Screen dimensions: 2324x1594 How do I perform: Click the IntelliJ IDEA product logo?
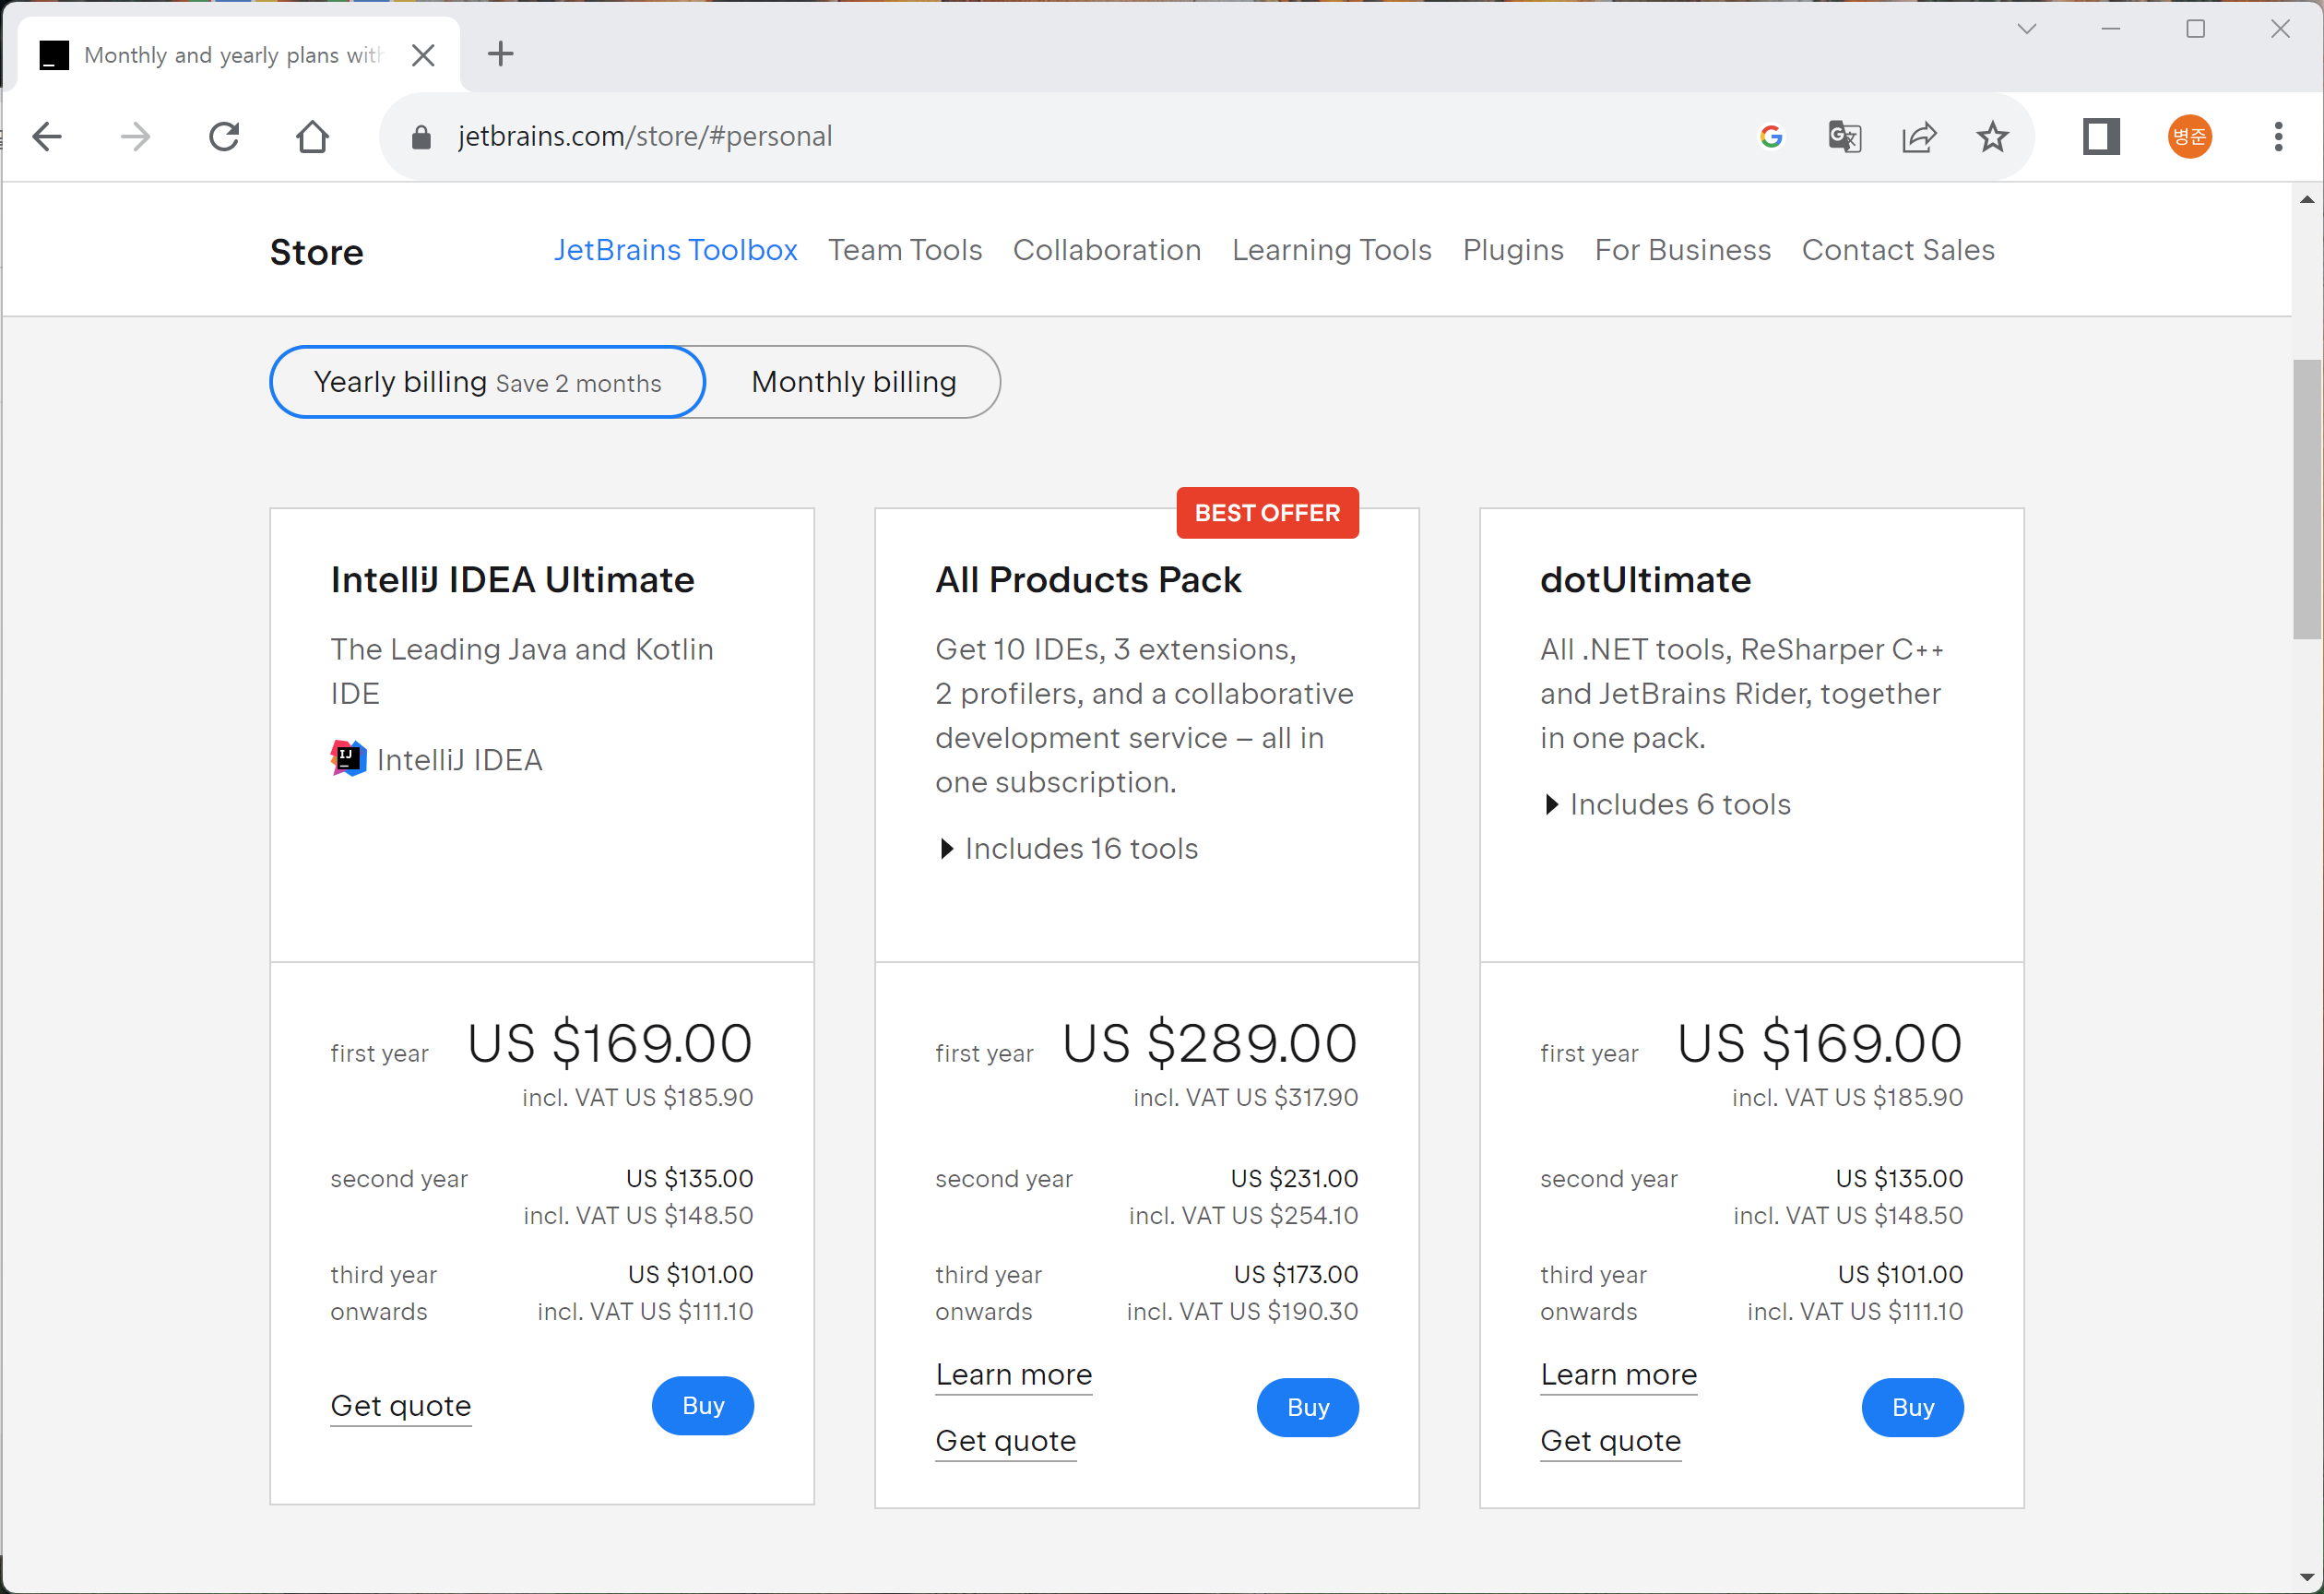tap(348, 759)
